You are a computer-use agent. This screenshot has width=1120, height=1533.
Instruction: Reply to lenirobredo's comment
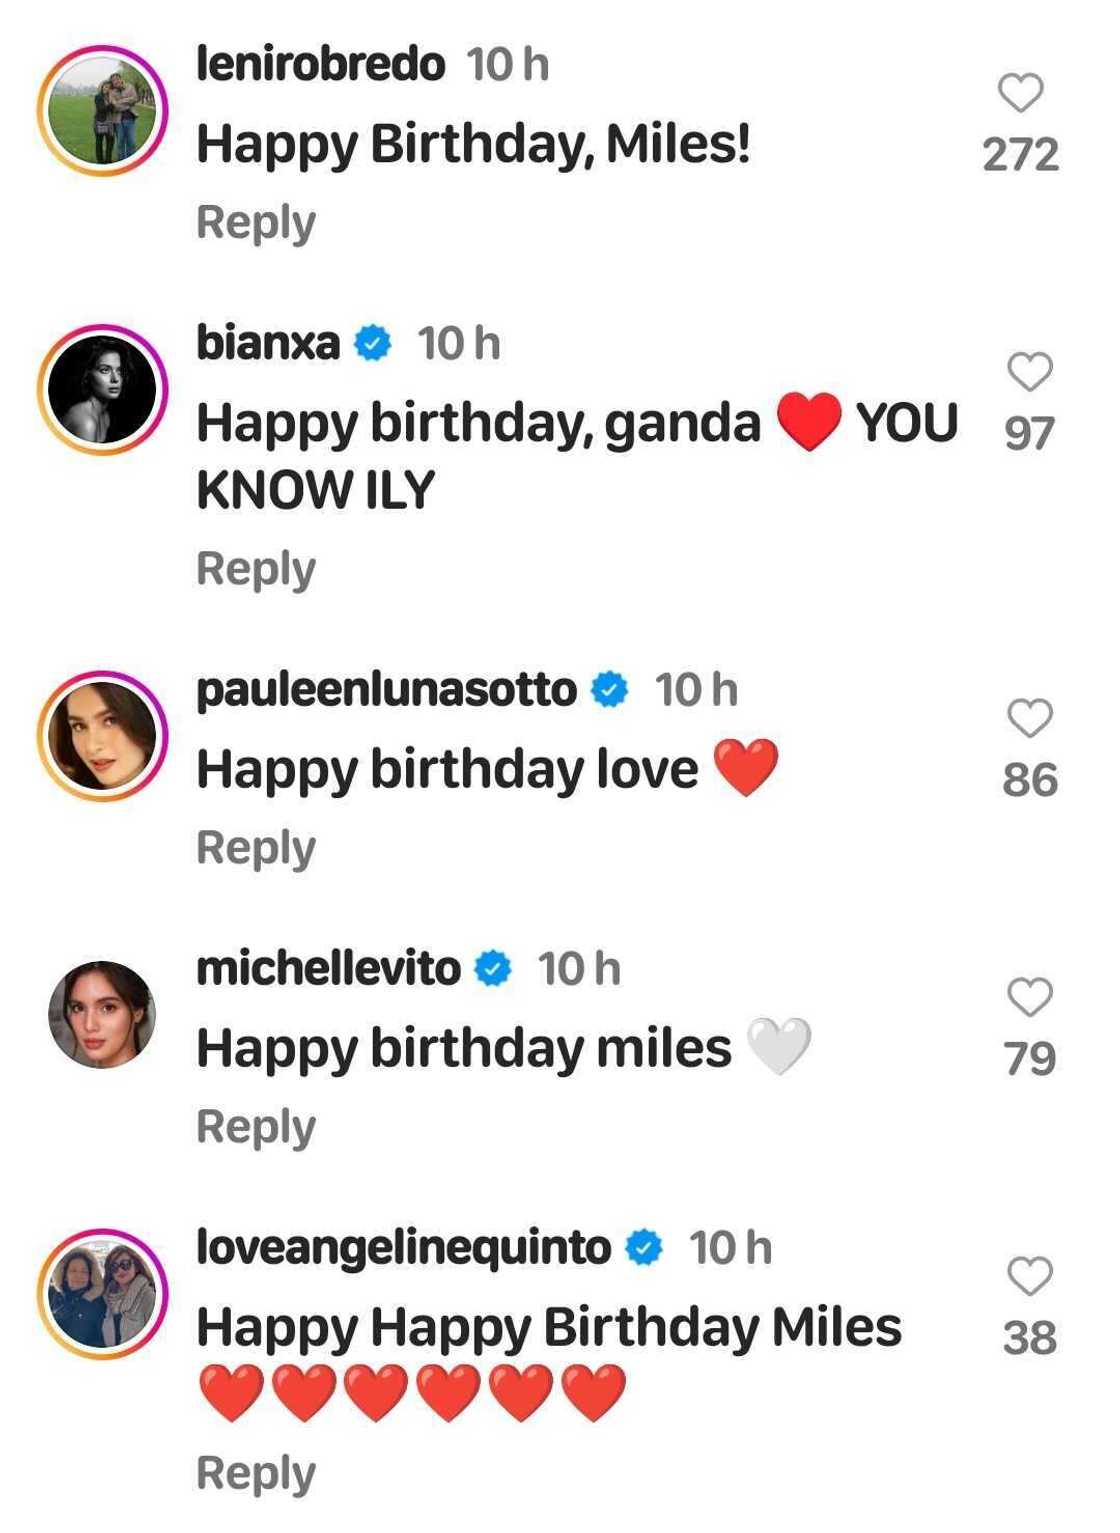(255, 222)
